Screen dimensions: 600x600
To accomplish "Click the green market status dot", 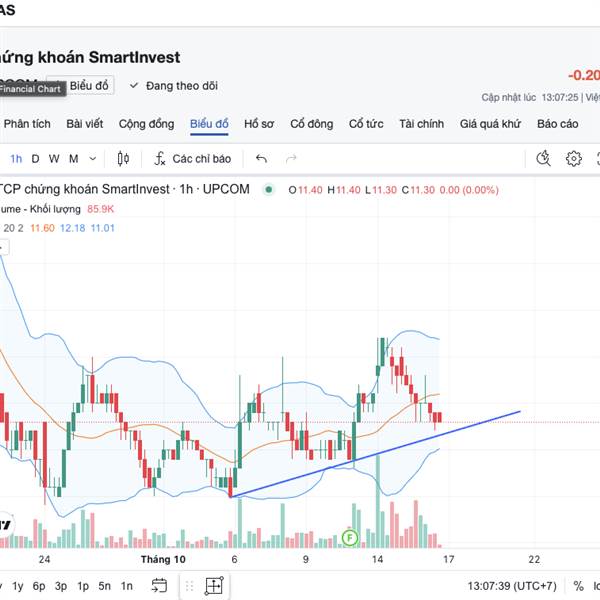I will point(269,189).
